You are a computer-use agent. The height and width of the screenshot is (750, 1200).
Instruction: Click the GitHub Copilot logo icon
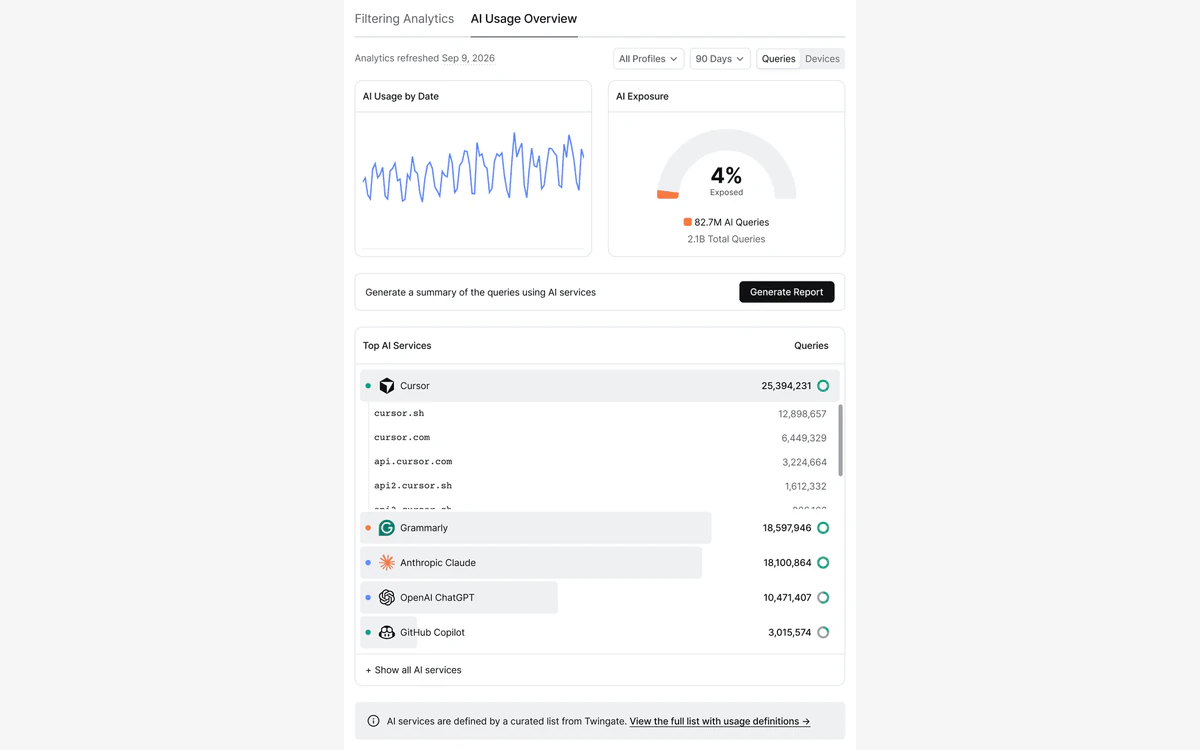pos(387,633)
